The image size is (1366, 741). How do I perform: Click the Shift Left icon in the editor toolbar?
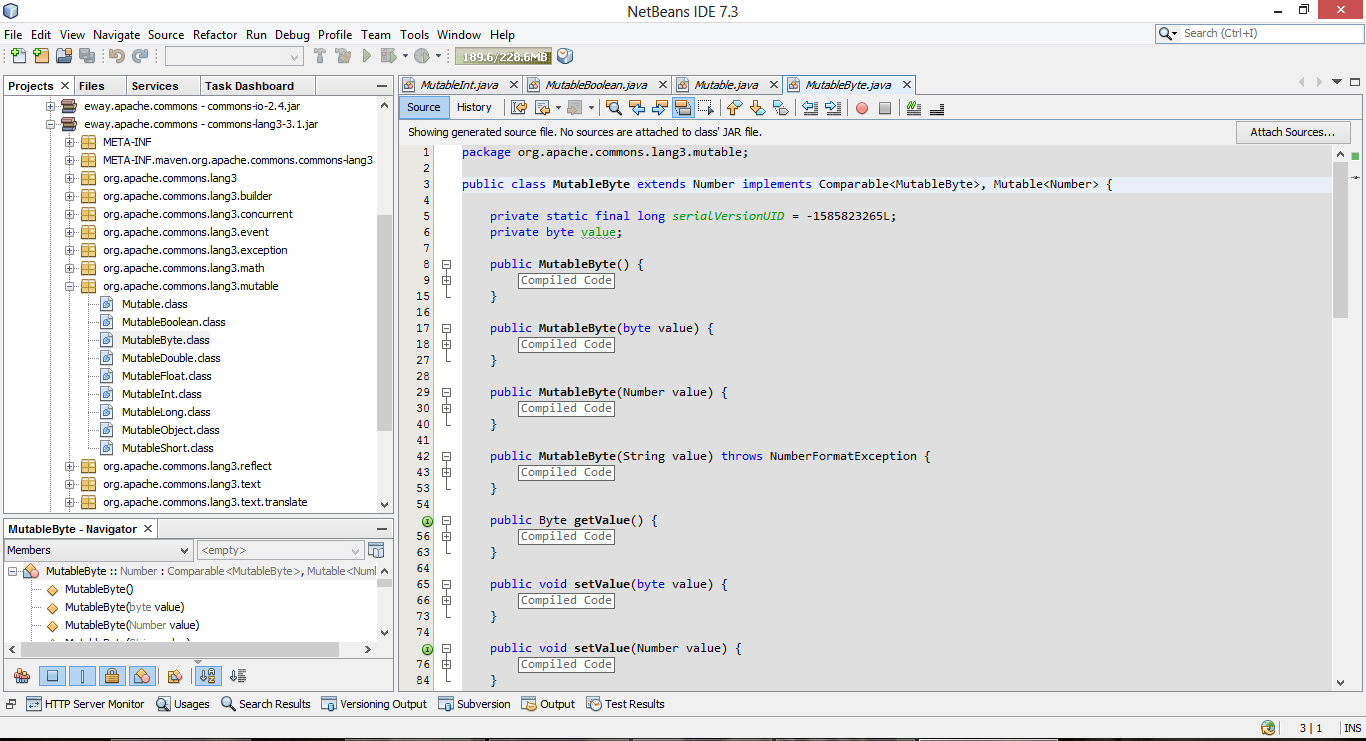pos(809,107)
